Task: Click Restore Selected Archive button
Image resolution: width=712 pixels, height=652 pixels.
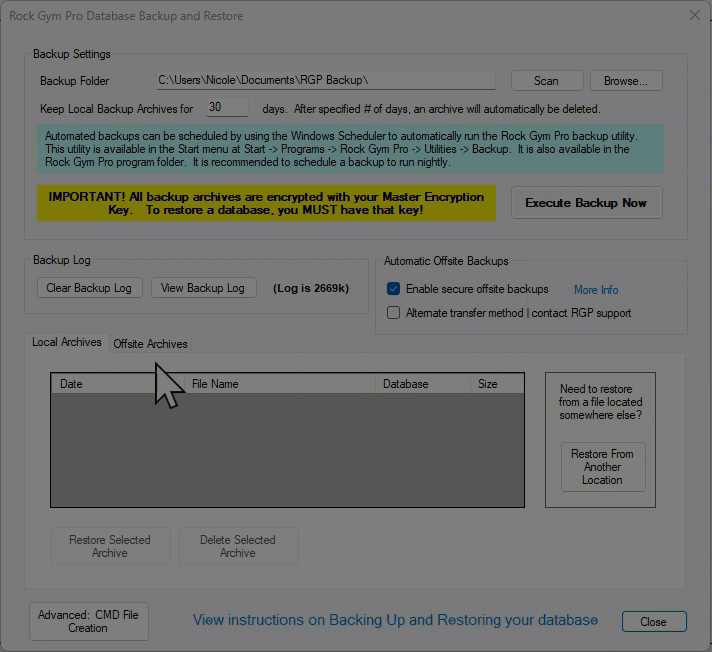Action: coord(110,546)
